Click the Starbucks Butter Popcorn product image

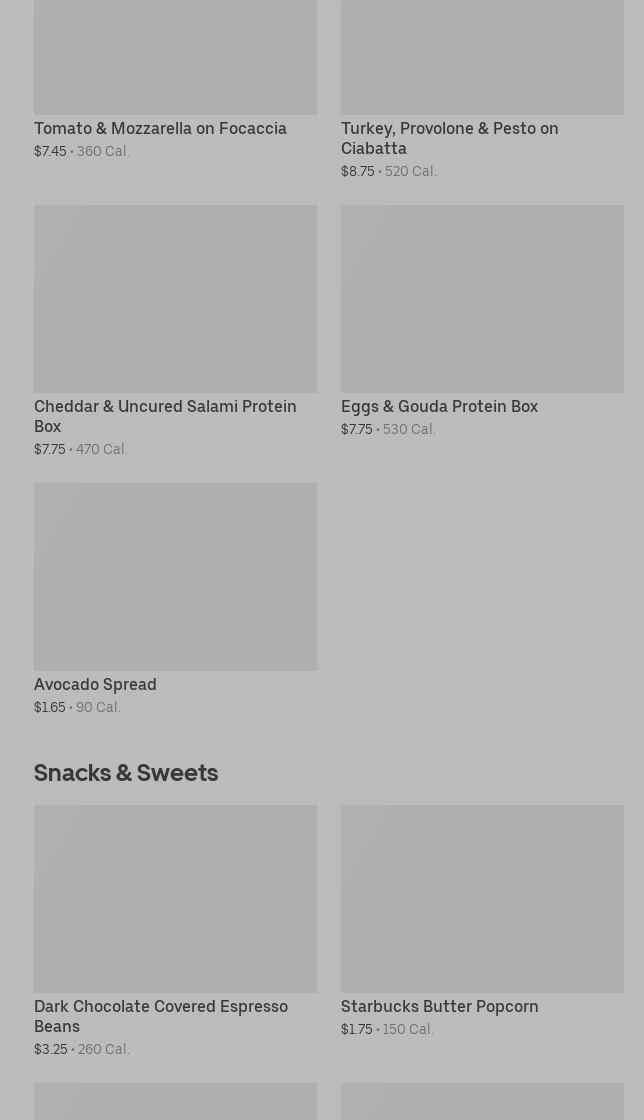[x=482, y=899]
